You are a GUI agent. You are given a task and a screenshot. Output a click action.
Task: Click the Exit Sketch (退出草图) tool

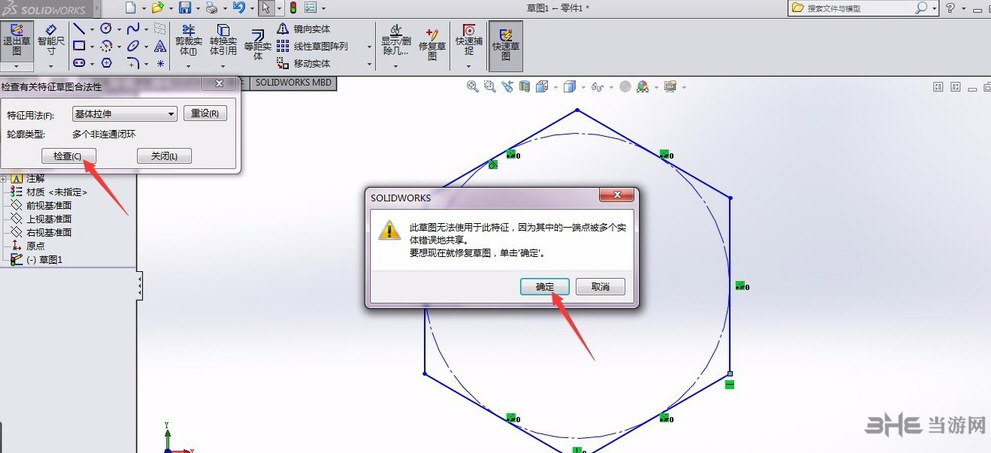coord(17,40)
